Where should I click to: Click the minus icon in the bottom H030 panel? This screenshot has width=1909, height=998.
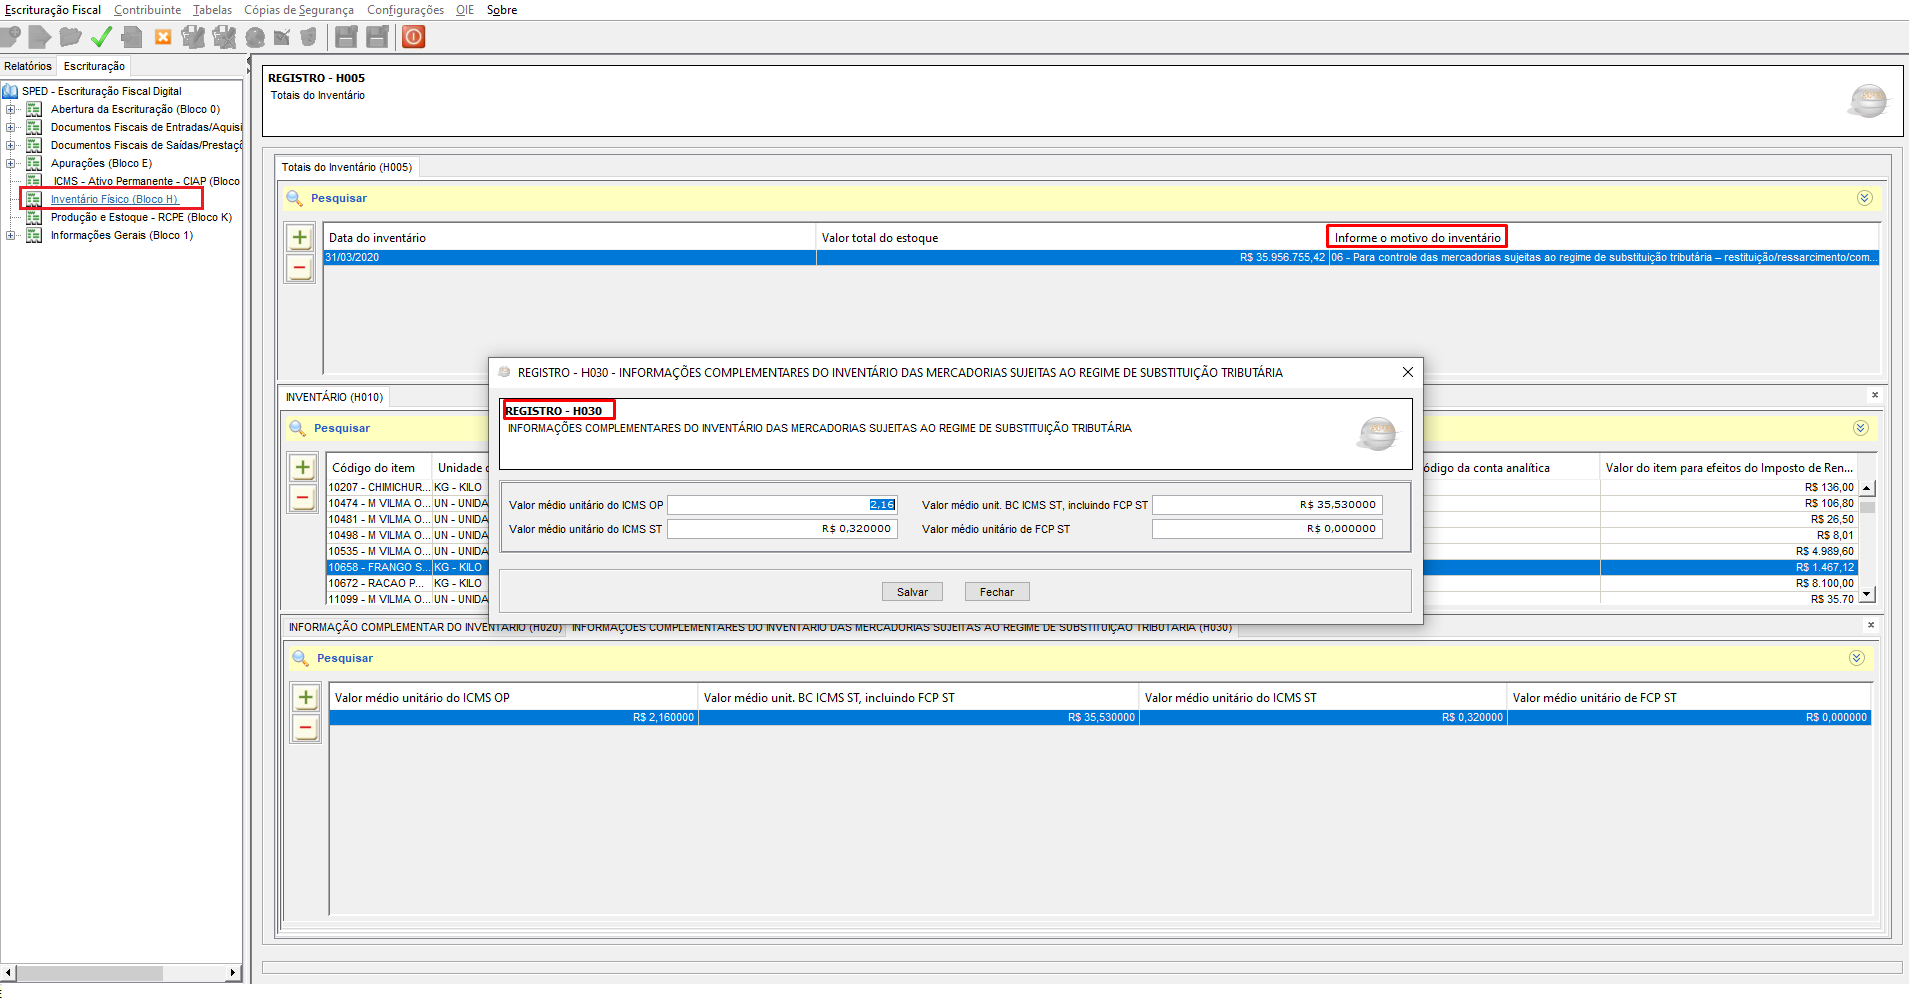pos(306,728)
